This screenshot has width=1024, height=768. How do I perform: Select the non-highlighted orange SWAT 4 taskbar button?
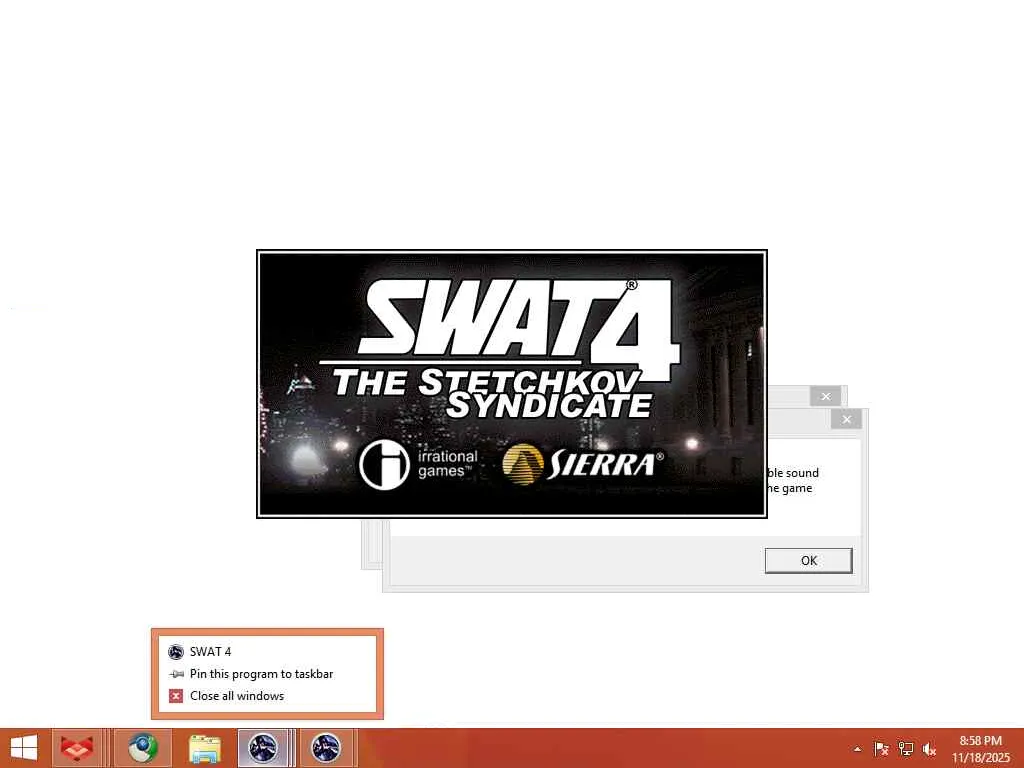coord(326,748)
